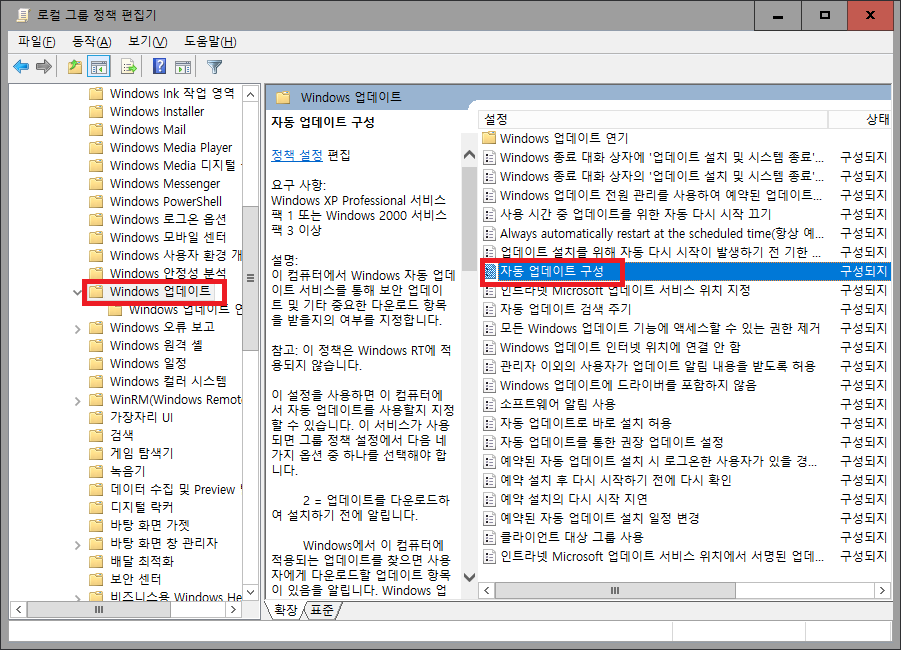901x650 pixels.
Task: Open the 파일(F) menu
Action: tap(36, 41)
